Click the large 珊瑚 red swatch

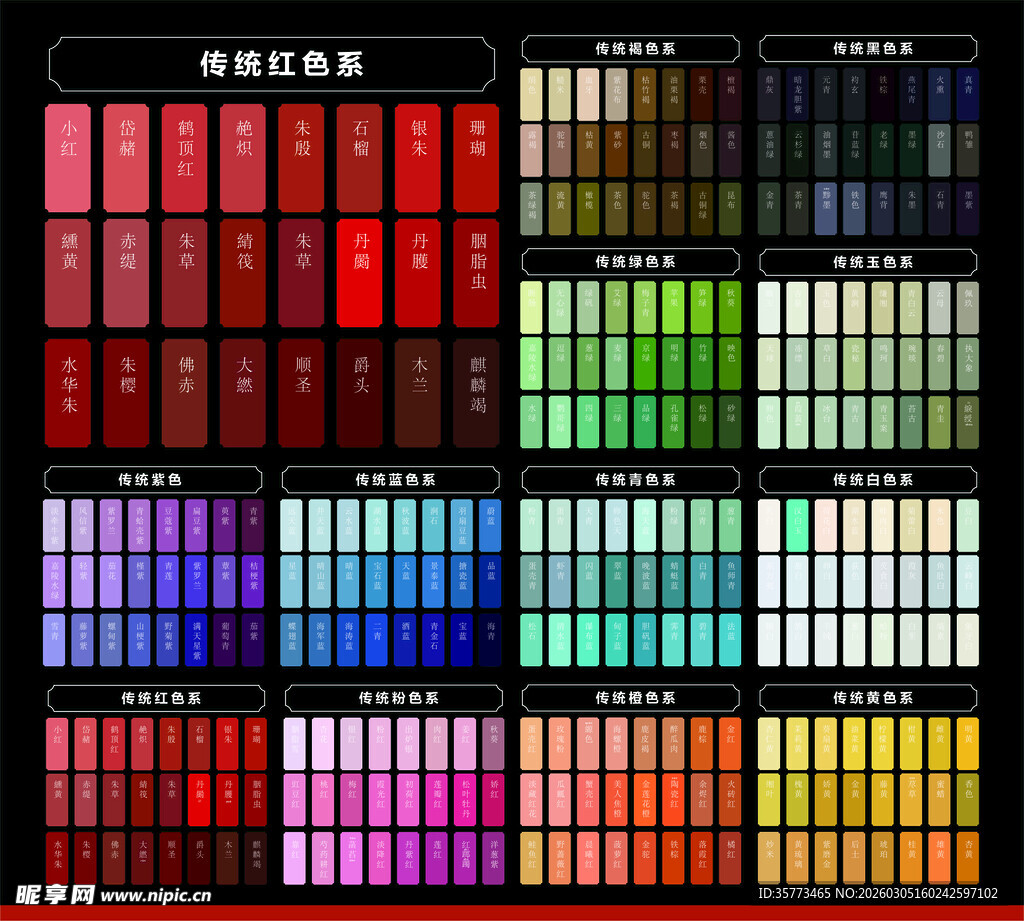pos(476,158)
